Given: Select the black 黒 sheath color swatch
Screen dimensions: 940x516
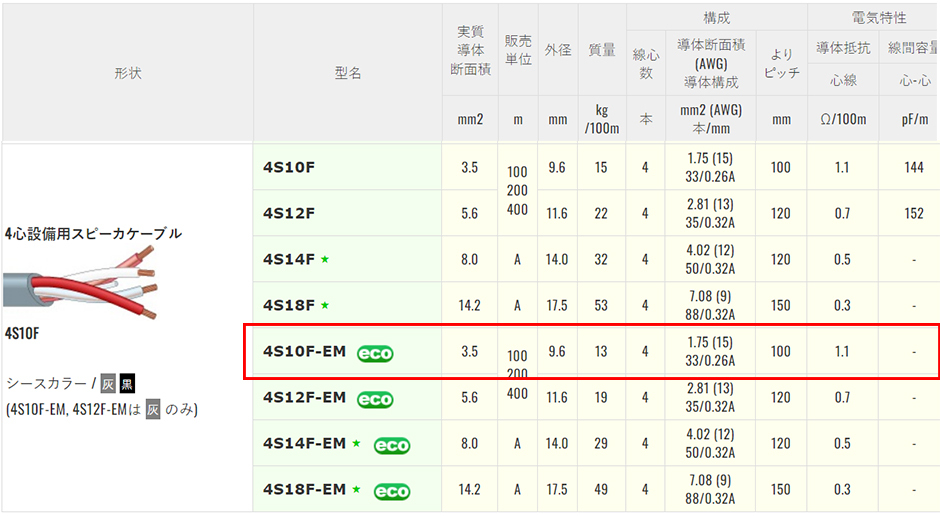Looking at the screenshot, I should 127,384.
